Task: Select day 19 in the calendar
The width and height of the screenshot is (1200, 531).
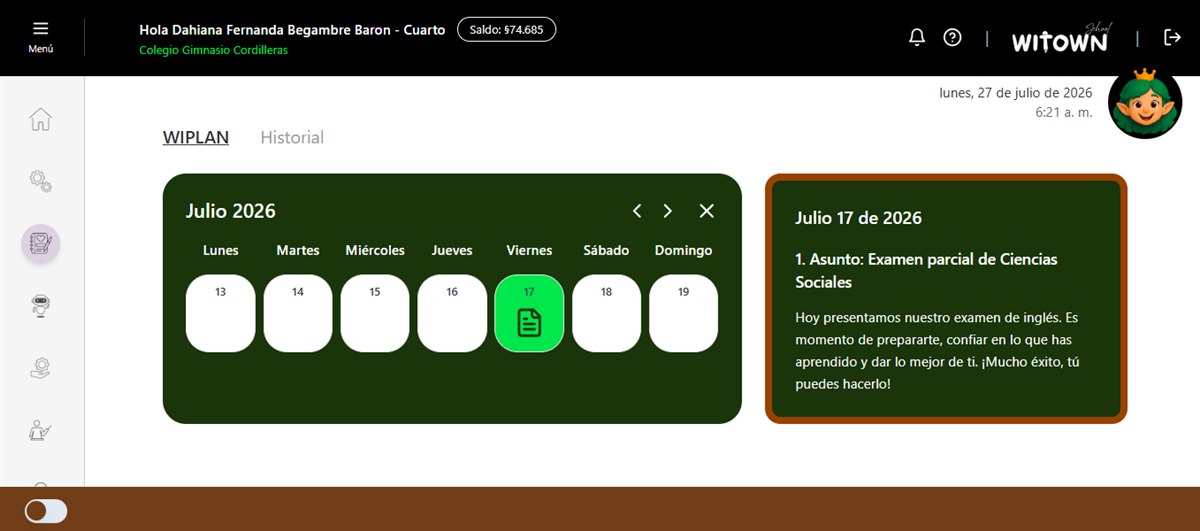Action: 684,313
